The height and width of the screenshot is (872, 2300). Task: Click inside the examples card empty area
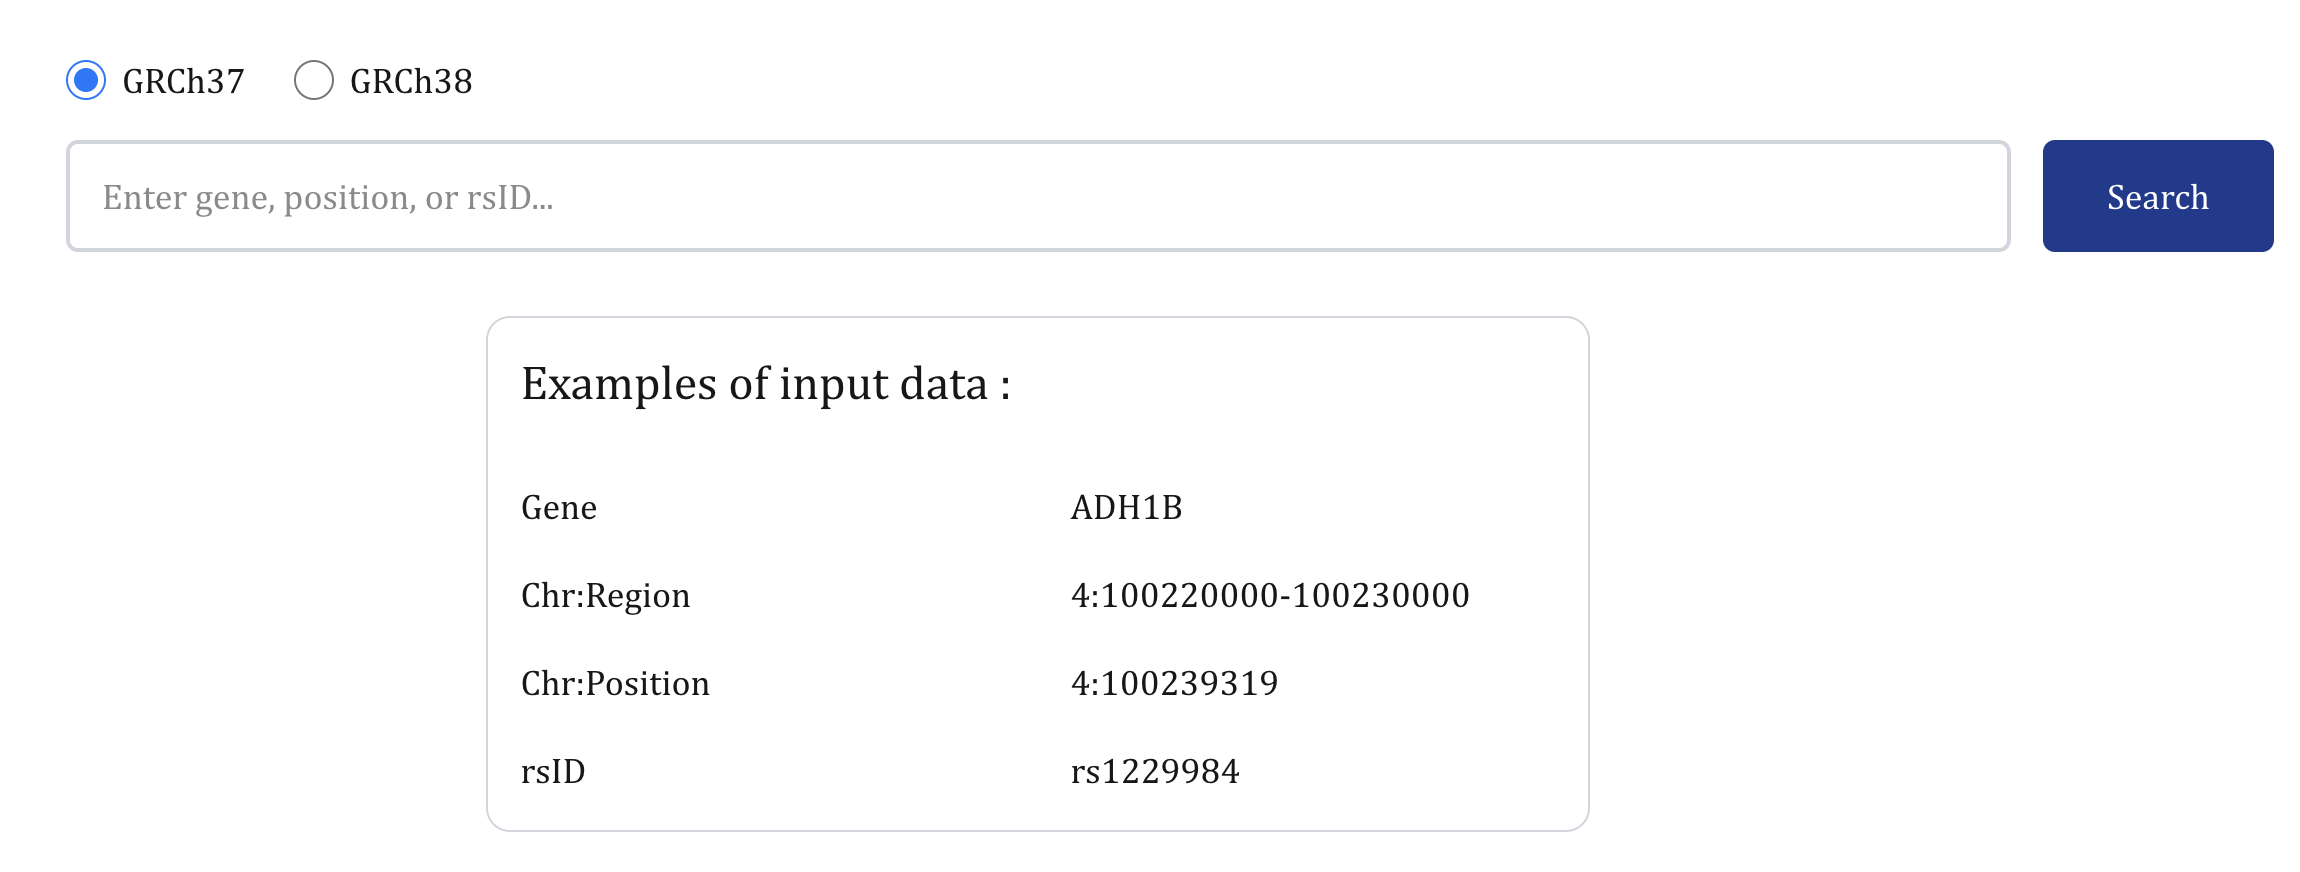coord(1400,420)
